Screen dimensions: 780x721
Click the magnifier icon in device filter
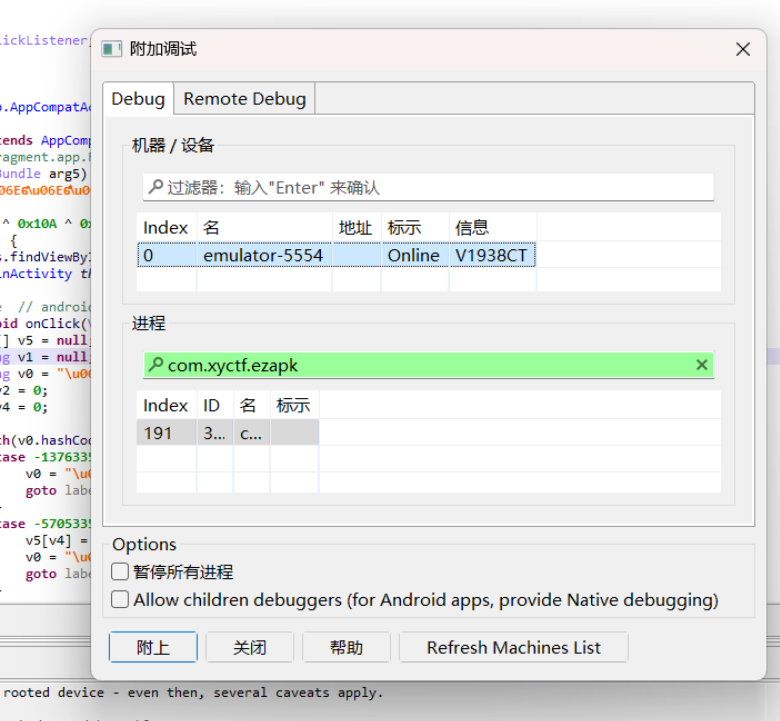click(155, 187)
